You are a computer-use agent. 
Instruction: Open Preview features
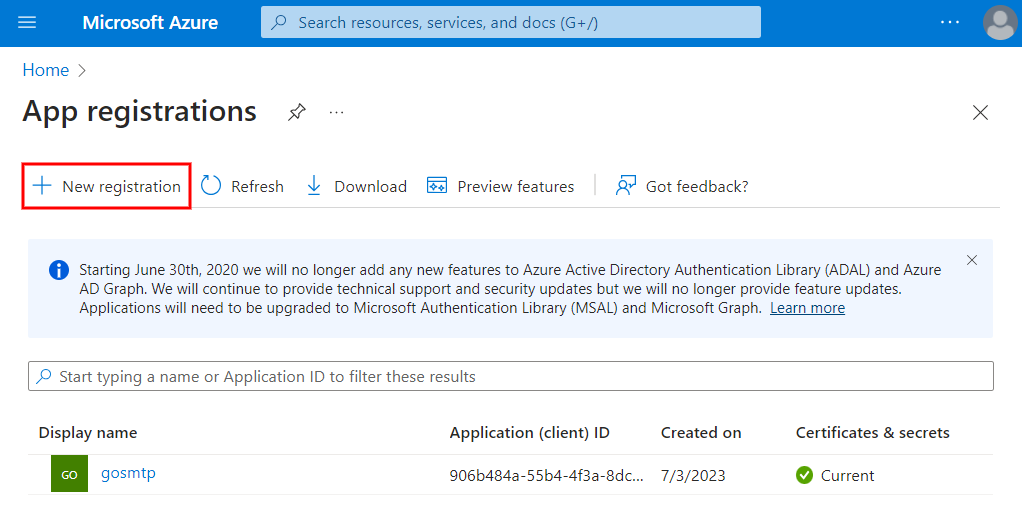tap(501, 186)
